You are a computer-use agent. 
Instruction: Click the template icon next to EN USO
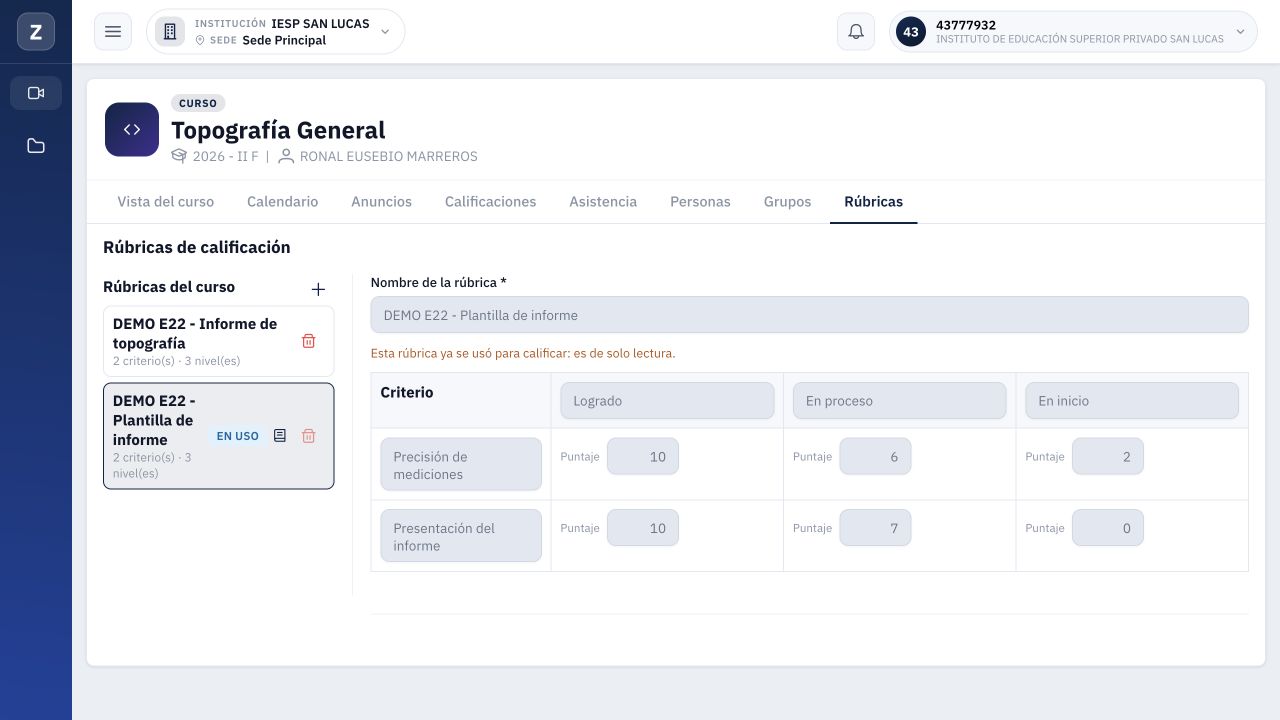(x=280, y=436)
